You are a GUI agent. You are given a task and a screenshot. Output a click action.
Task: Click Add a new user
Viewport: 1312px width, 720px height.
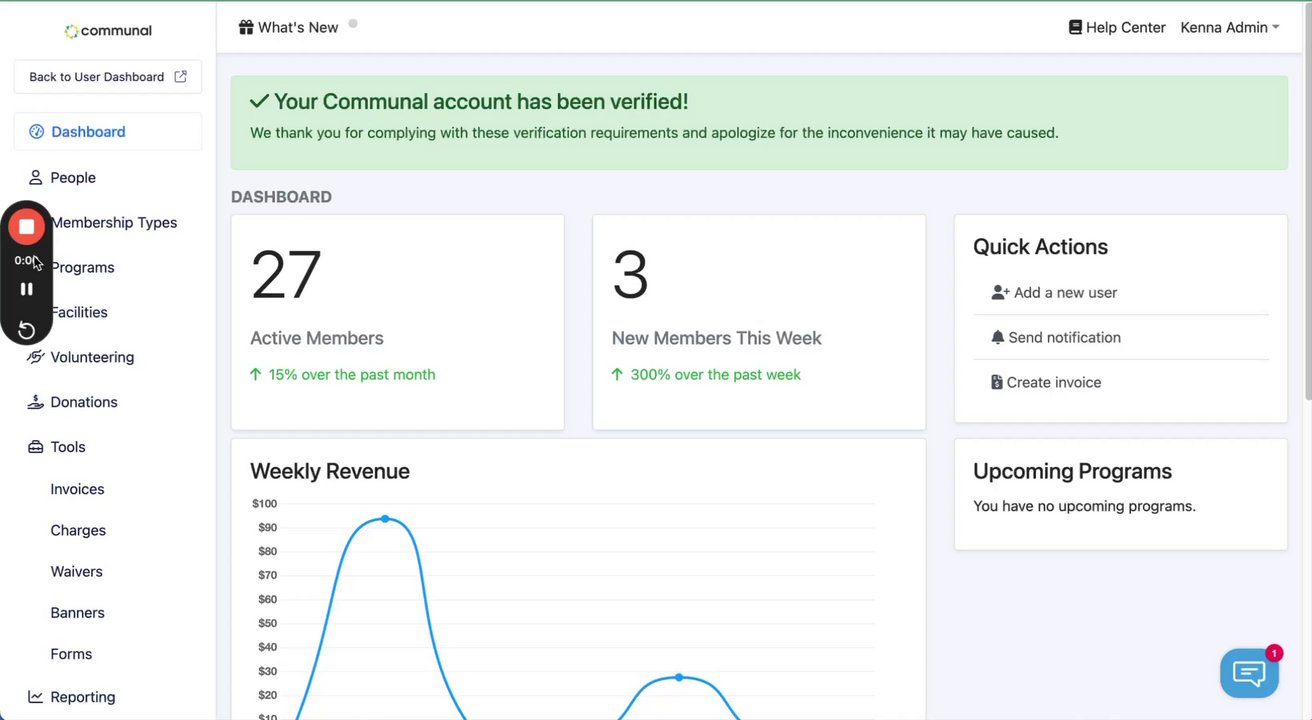pyautogui.click(x=1064, y=293)
